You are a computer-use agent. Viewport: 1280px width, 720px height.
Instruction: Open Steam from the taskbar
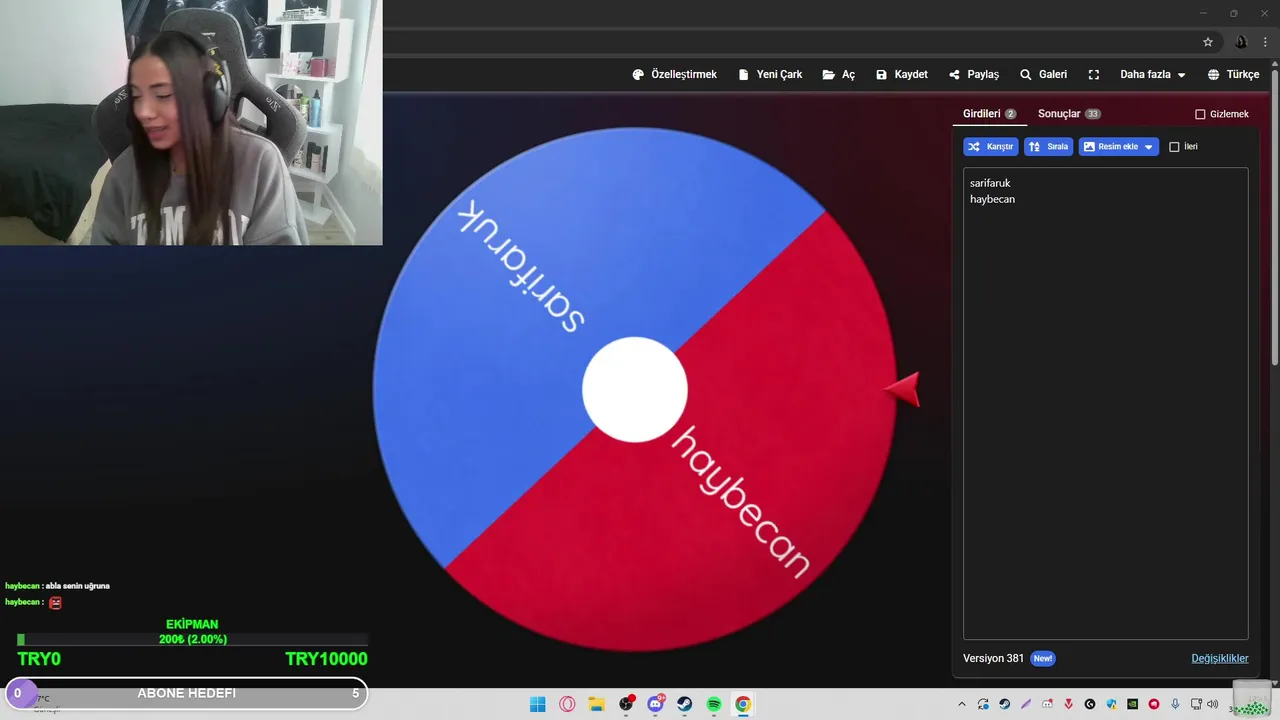pos(685,704)
